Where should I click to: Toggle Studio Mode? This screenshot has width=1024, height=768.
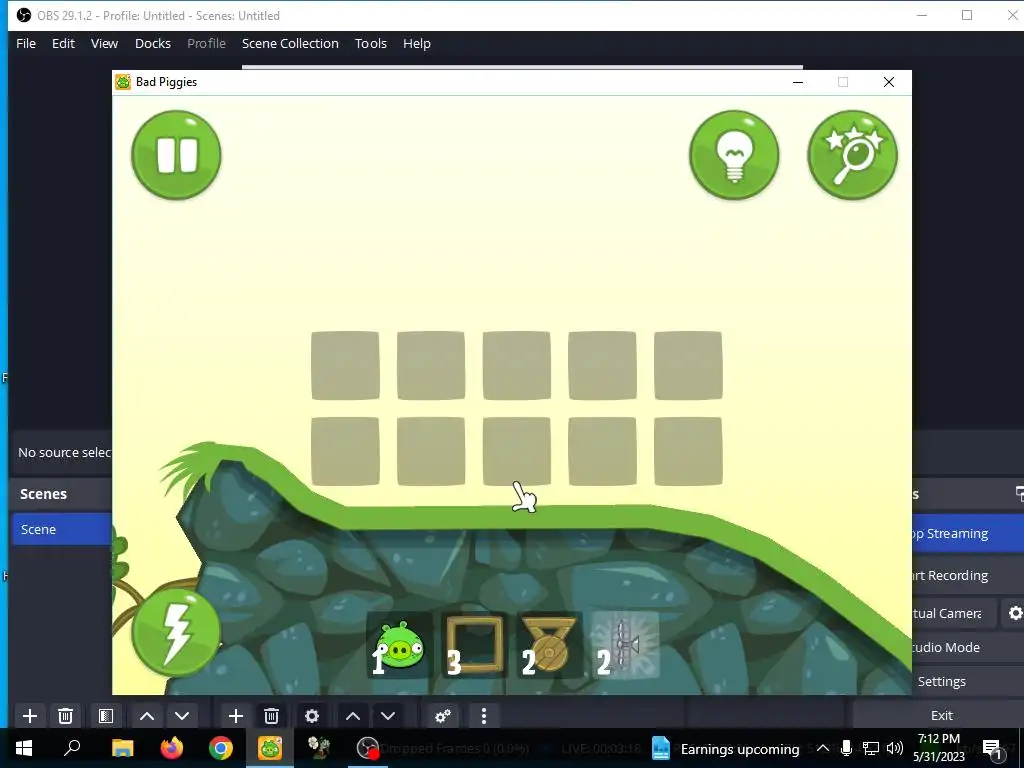pyautogui.click(x=968, y=647)
